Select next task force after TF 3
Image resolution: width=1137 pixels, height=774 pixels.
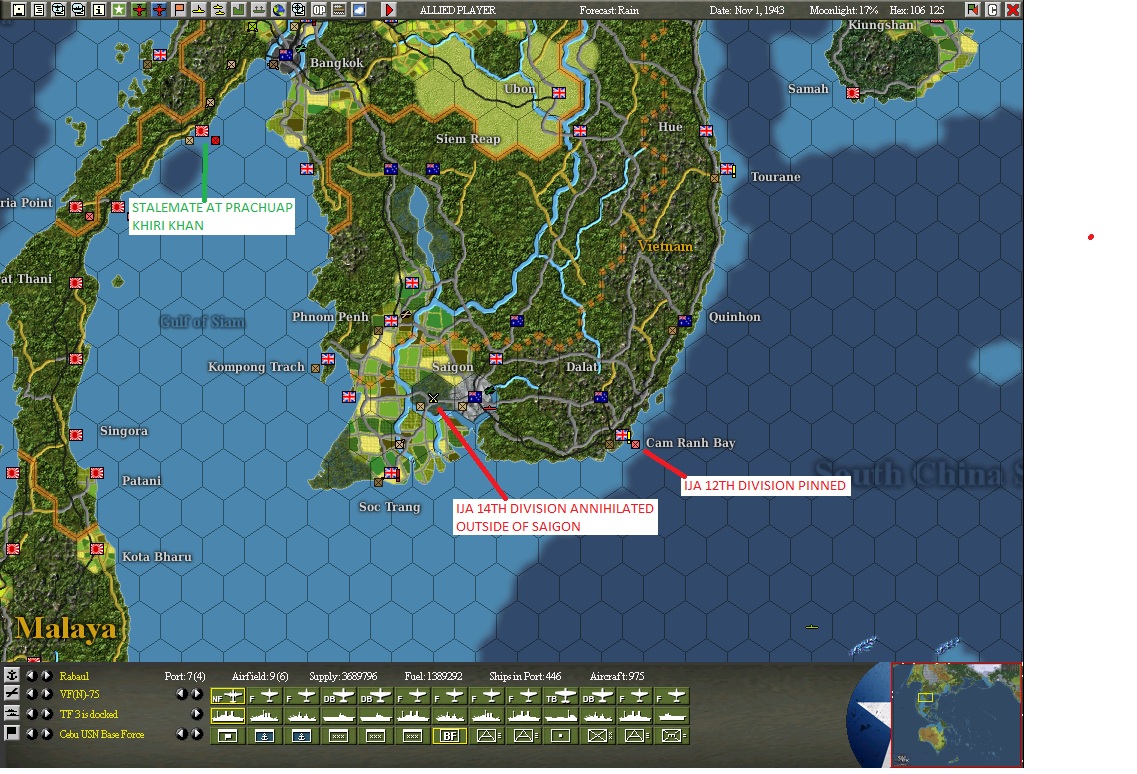tap(46, 714)
